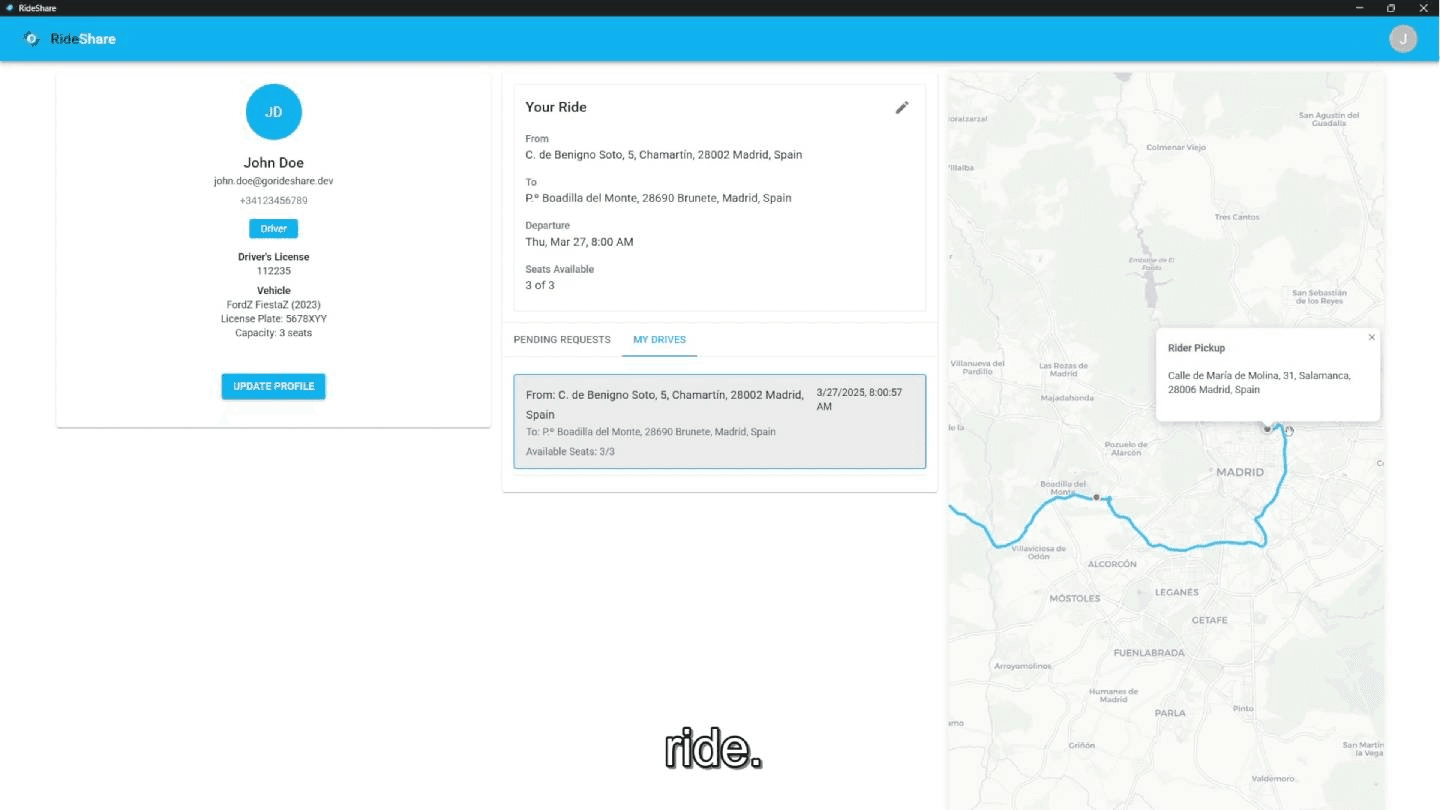This screenshot has width=1440, height=810.
Task: Click the waypoint marker near Boadilla del Monte
Action: click(x=1097, y=496)
